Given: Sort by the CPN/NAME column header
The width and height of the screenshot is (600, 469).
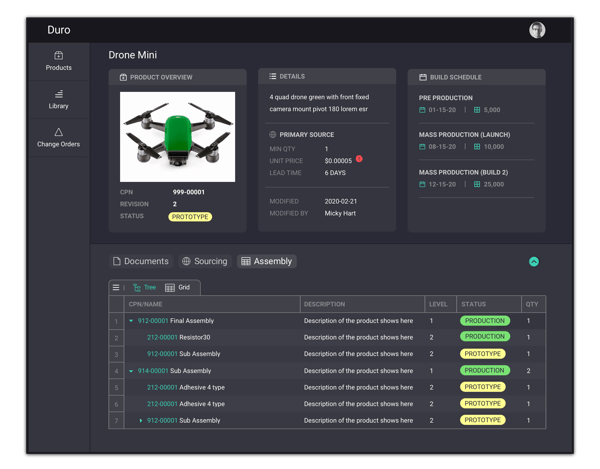Looking at the screenshot, I should pyautogui.click(x=146, y=304).
